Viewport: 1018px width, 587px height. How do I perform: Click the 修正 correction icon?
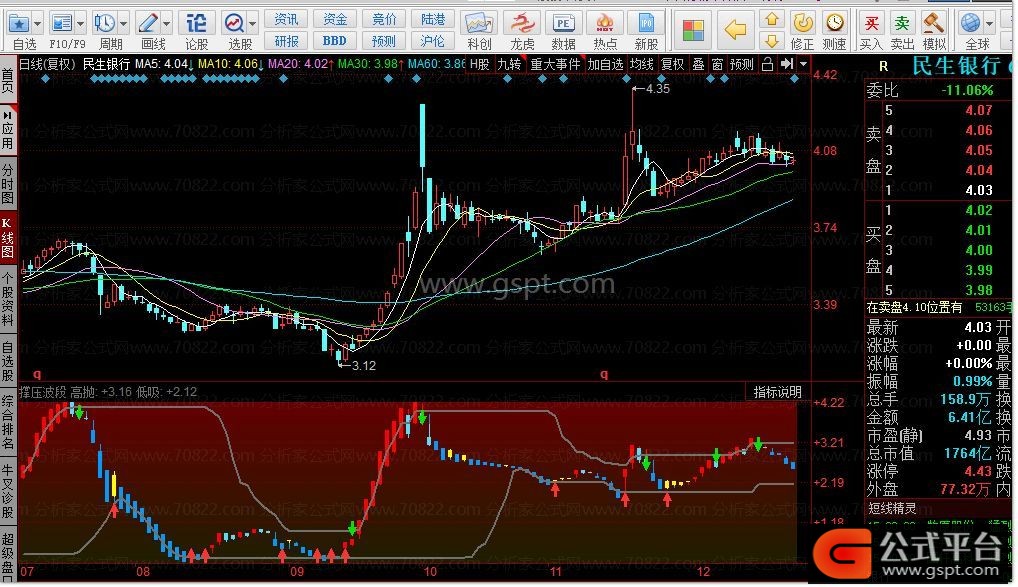coord(803,23)
